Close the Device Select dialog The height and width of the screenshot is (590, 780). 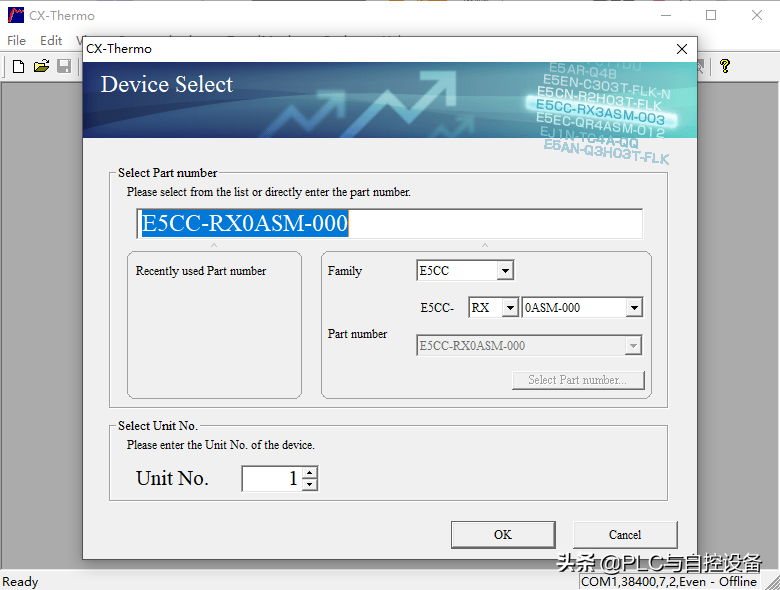pos(682,48)
